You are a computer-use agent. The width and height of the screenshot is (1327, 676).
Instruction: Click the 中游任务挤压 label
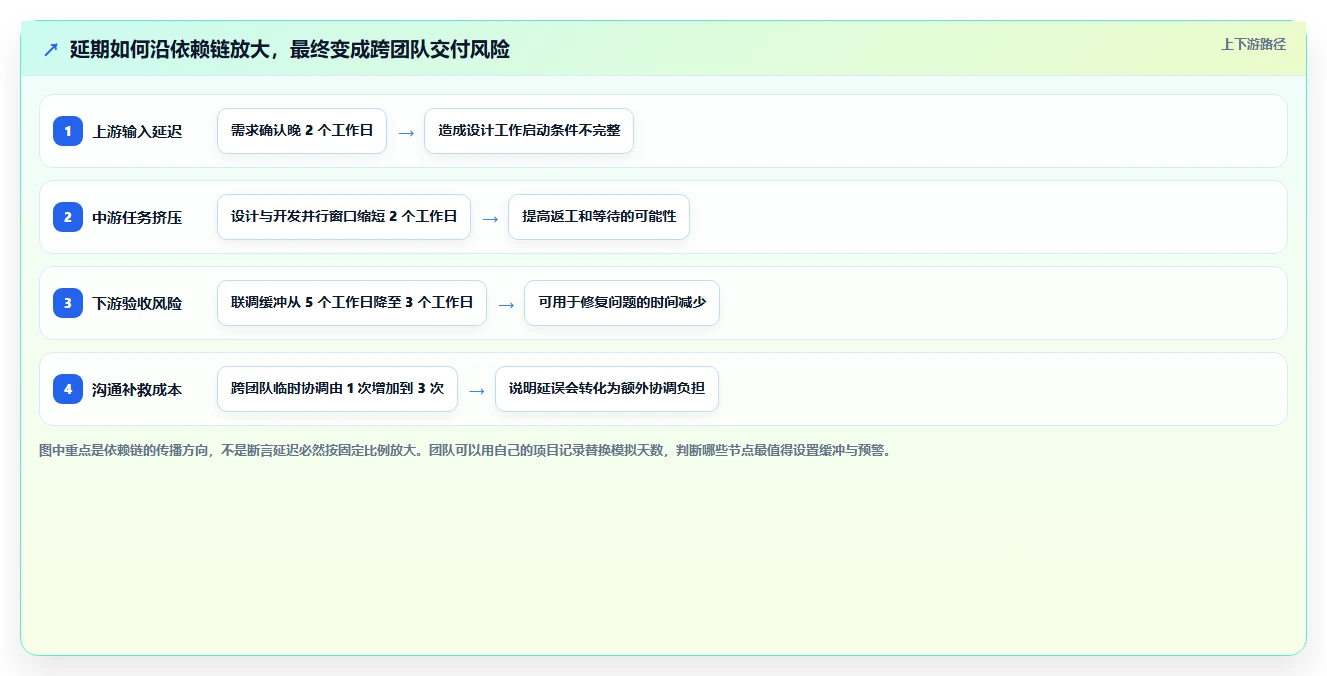coord(137,217)
